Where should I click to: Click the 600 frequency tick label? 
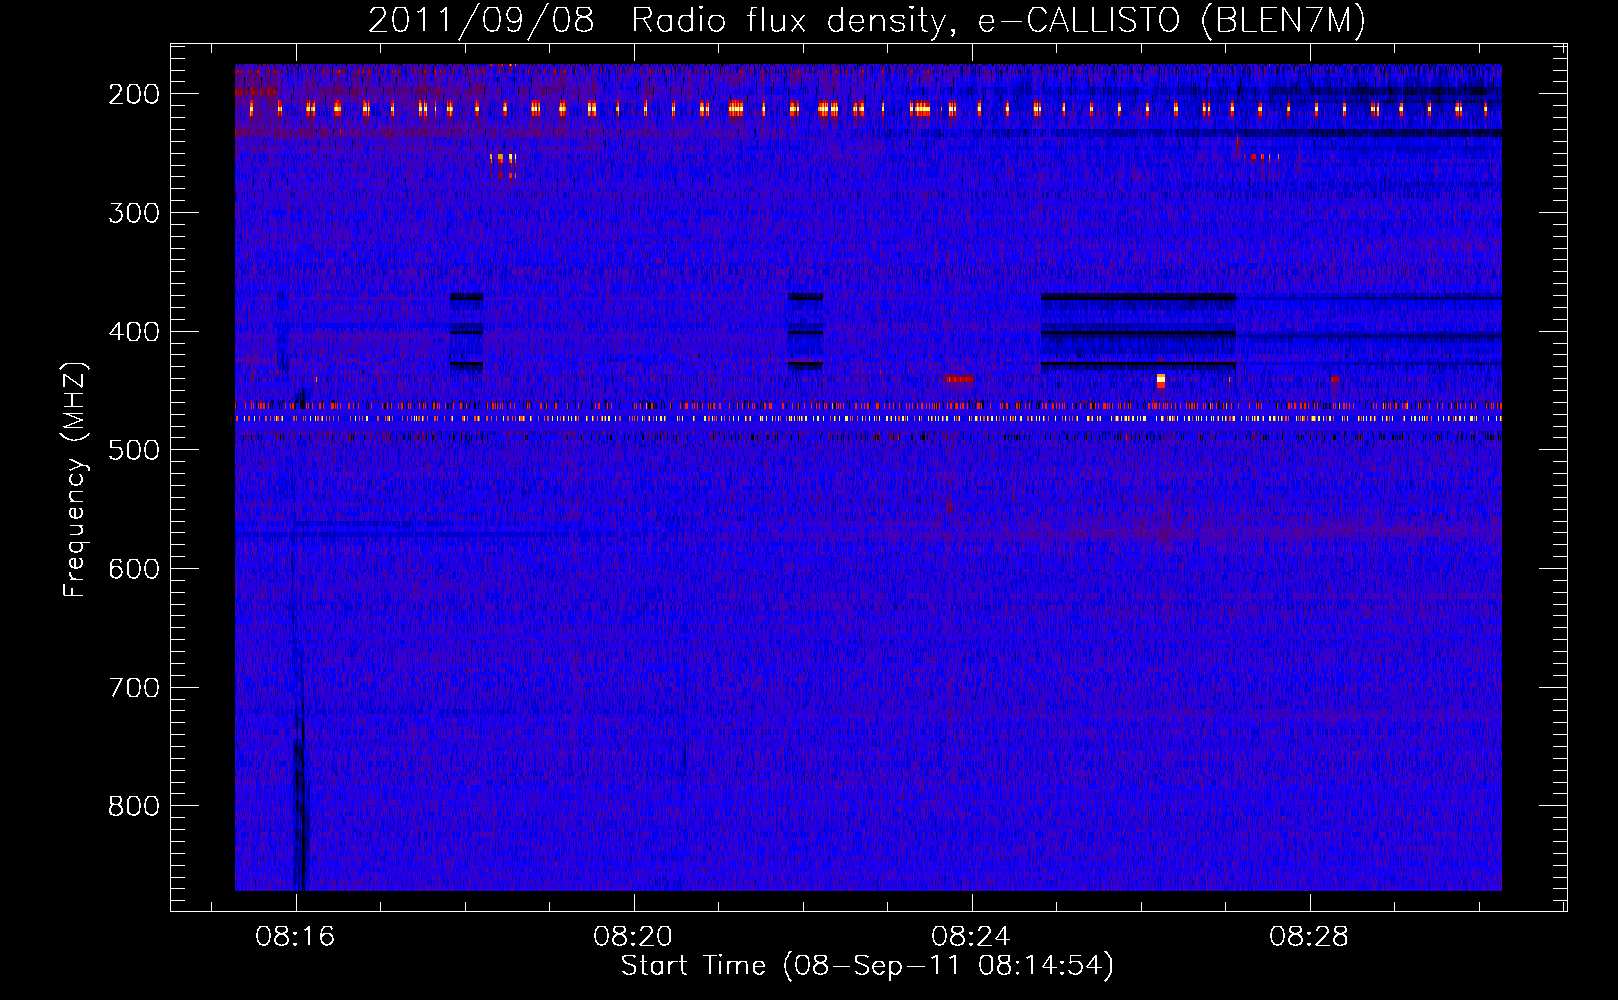[x=133, y=568]
